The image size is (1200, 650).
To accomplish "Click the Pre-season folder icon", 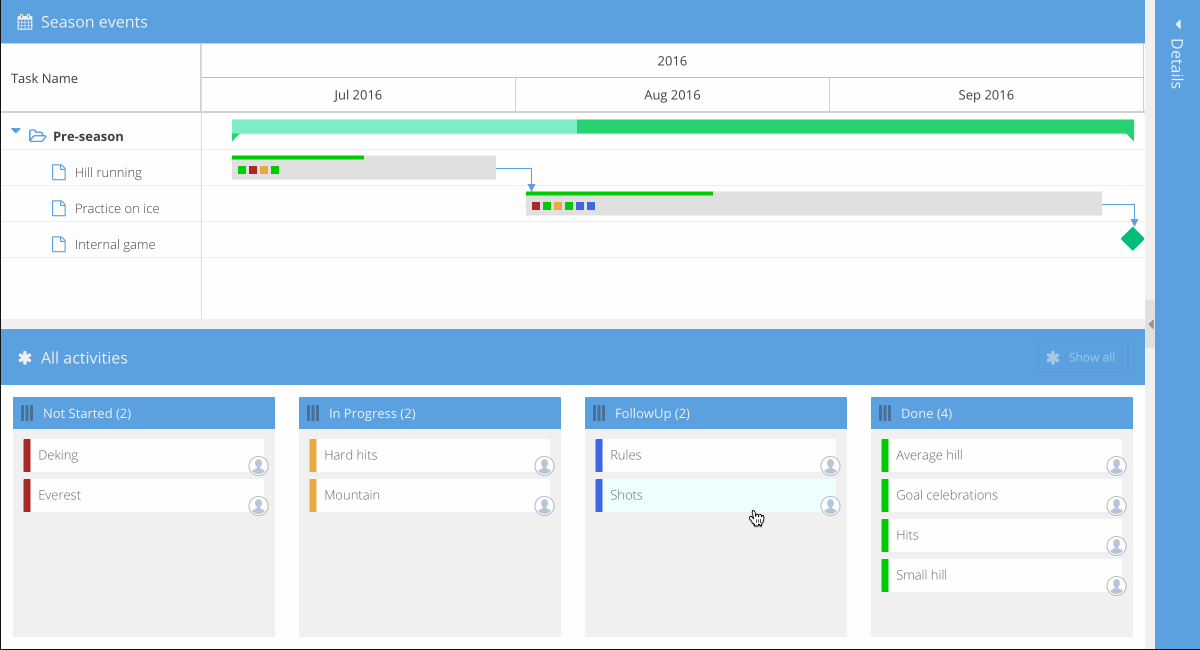I will [x=37, y=136].
